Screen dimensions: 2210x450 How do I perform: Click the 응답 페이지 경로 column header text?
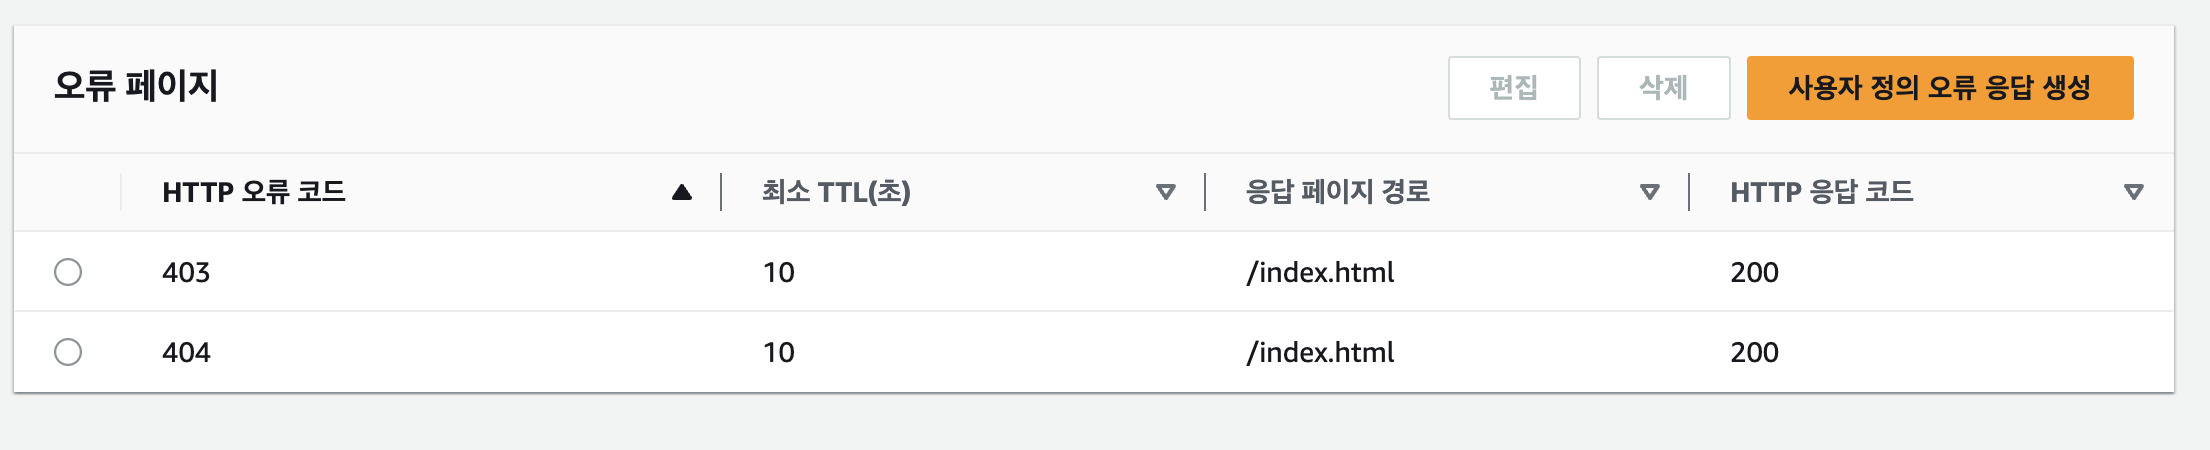[1337, 192]
